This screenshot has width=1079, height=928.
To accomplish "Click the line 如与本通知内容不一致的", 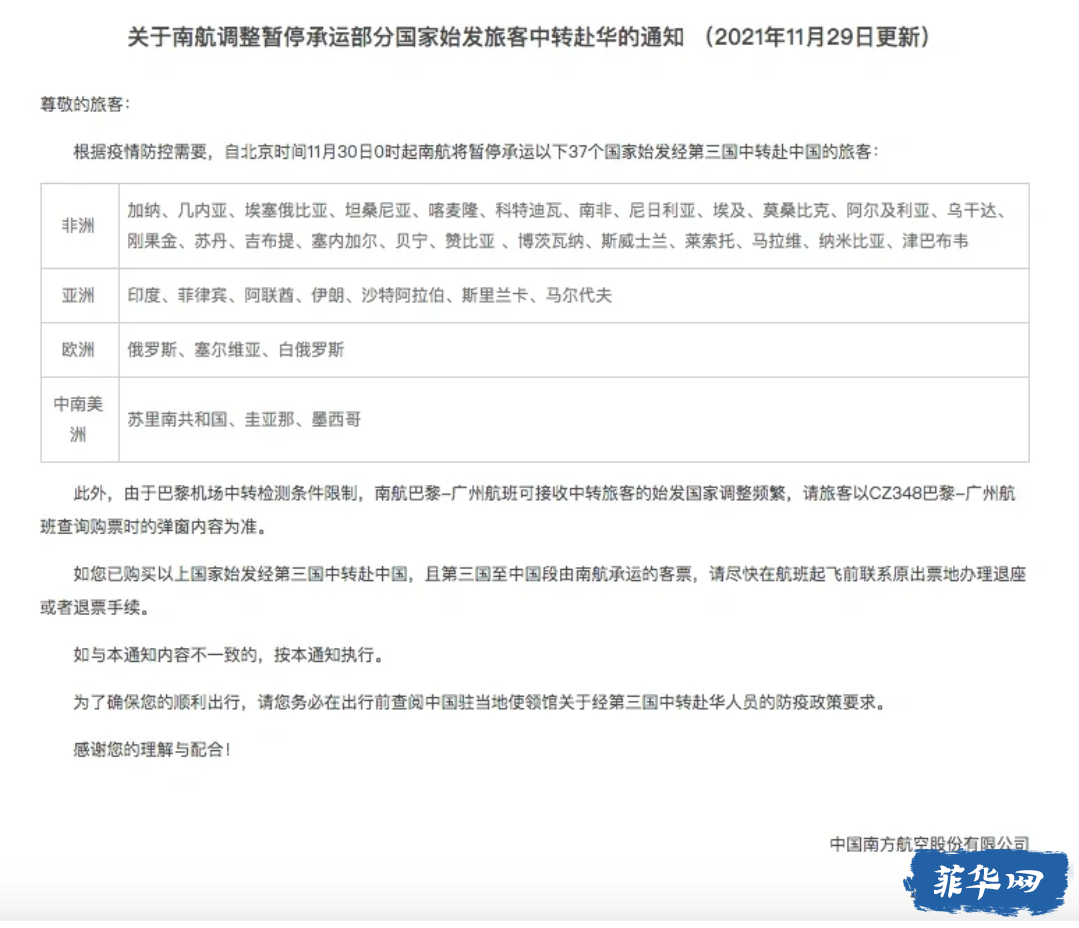I will click(x=228, y=654).
